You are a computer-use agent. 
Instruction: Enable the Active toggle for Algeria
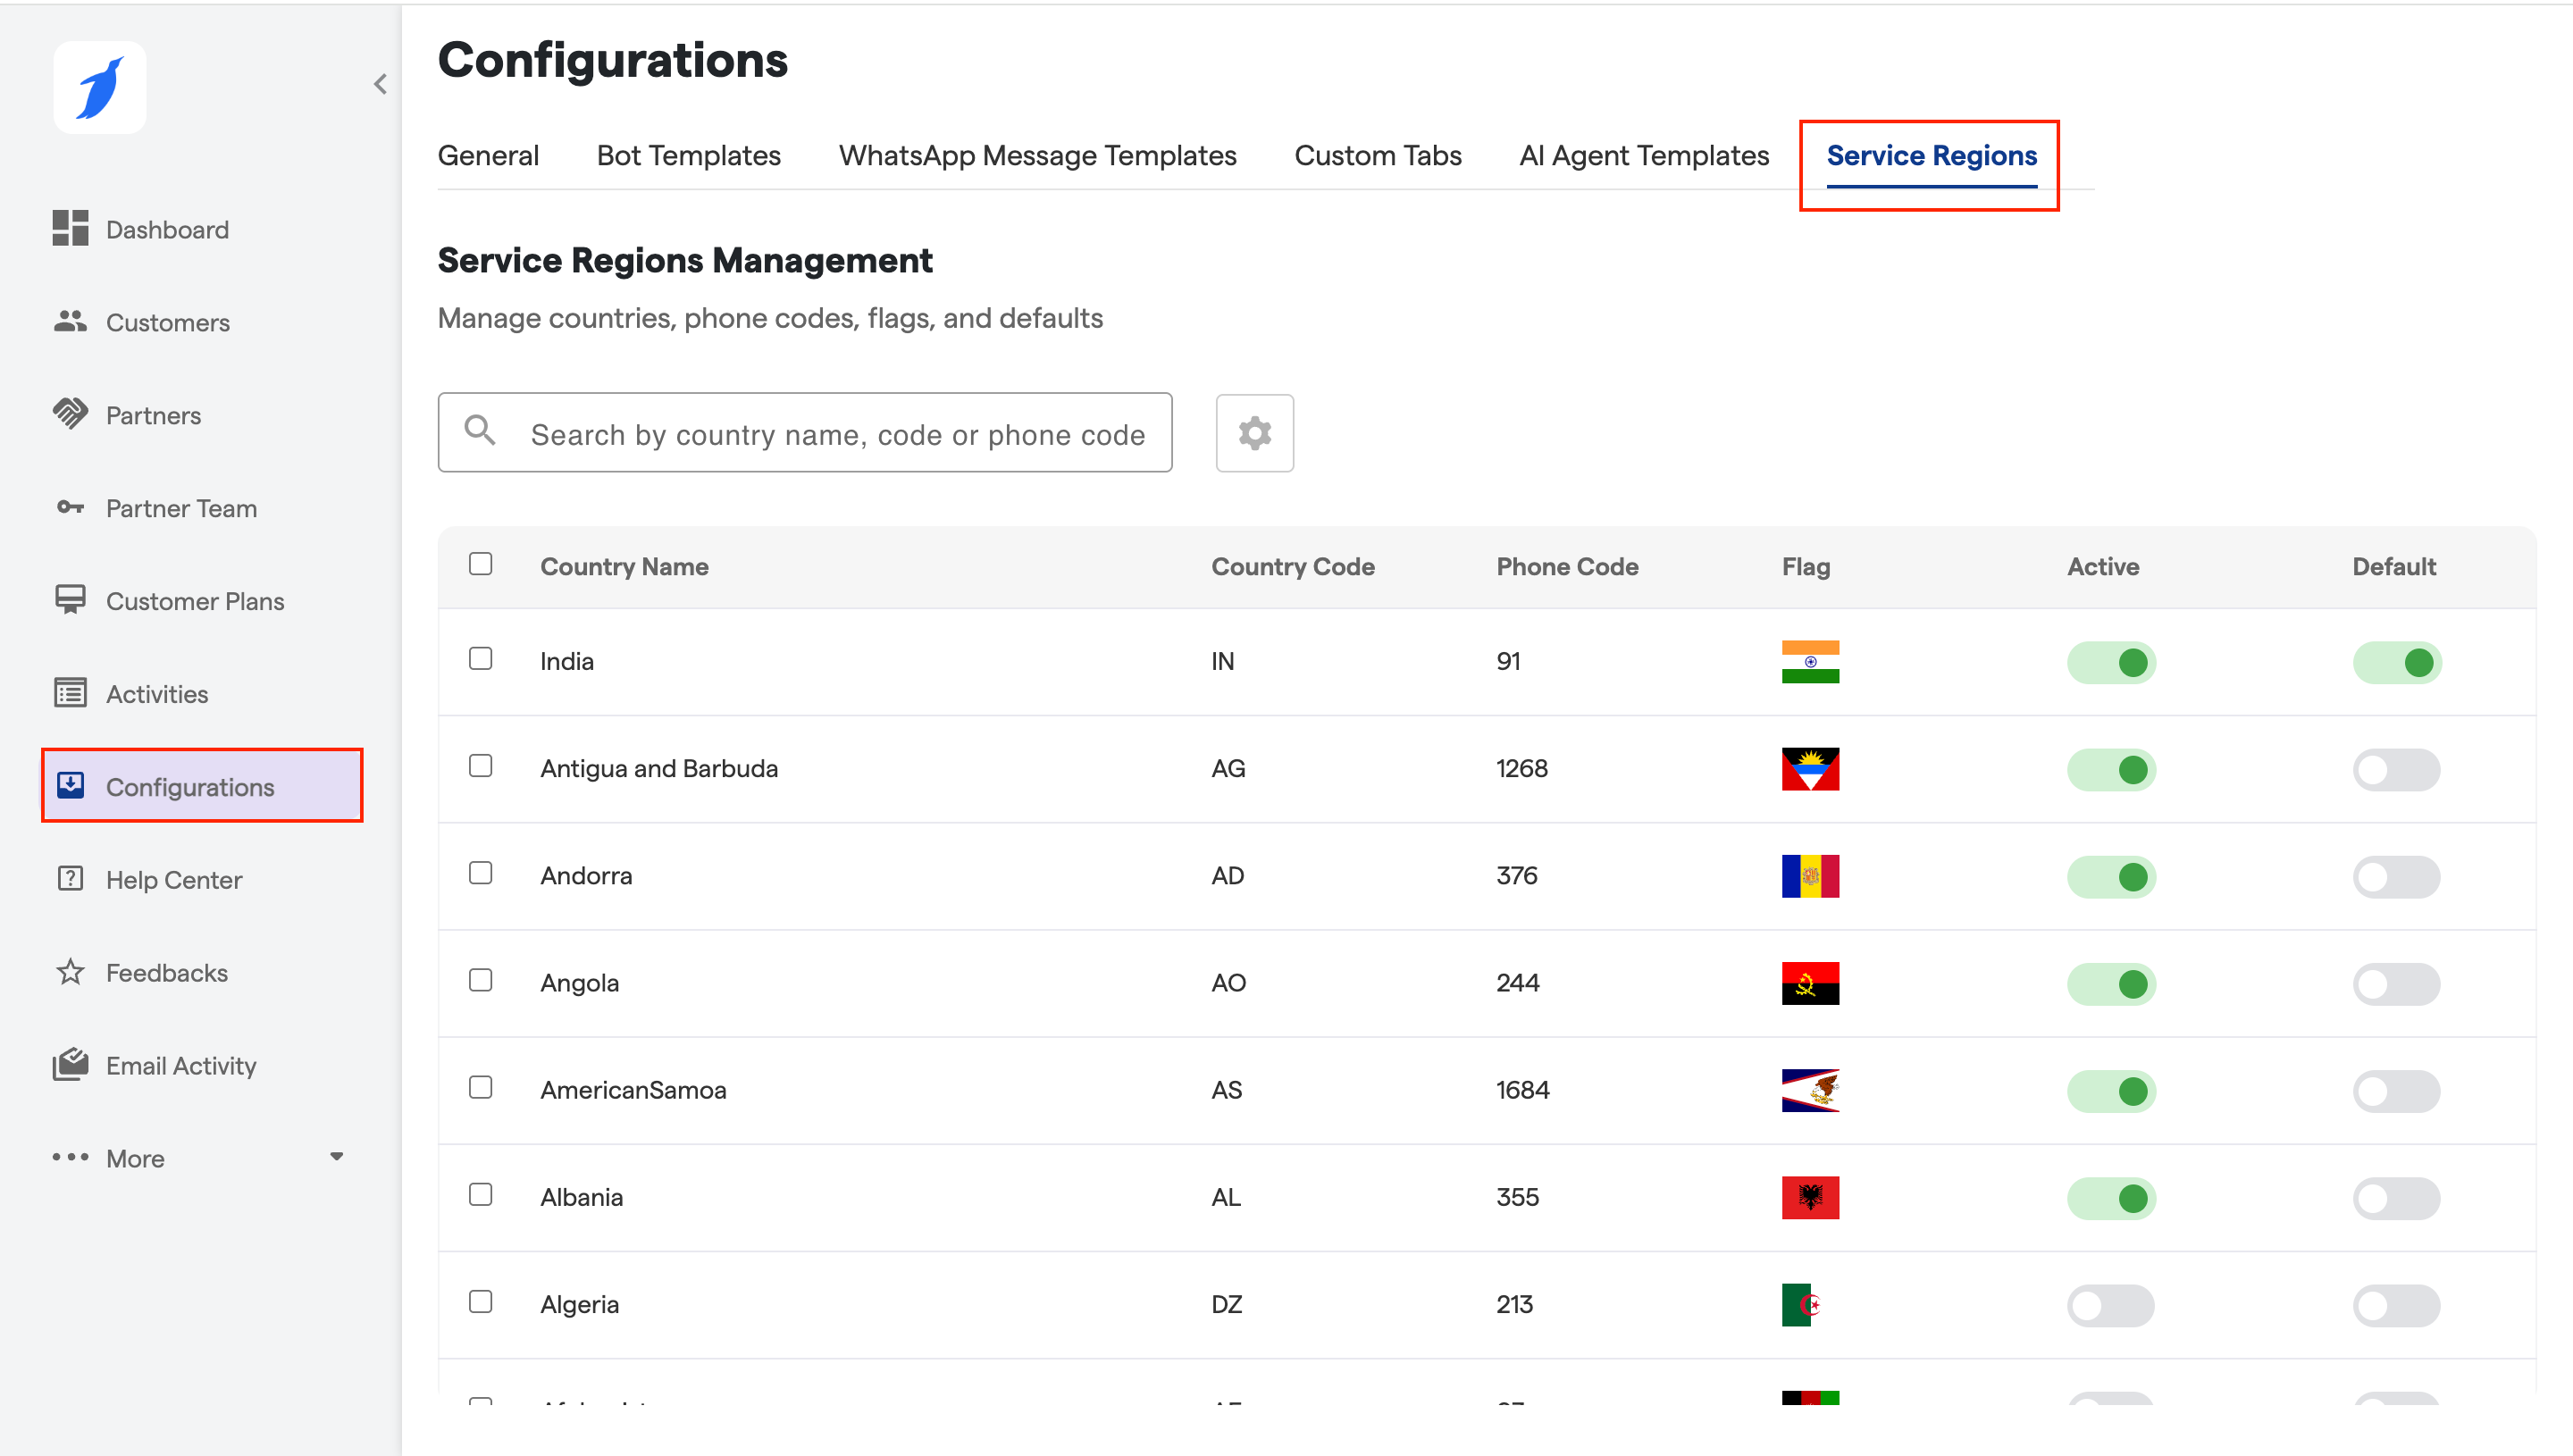2110,1305
